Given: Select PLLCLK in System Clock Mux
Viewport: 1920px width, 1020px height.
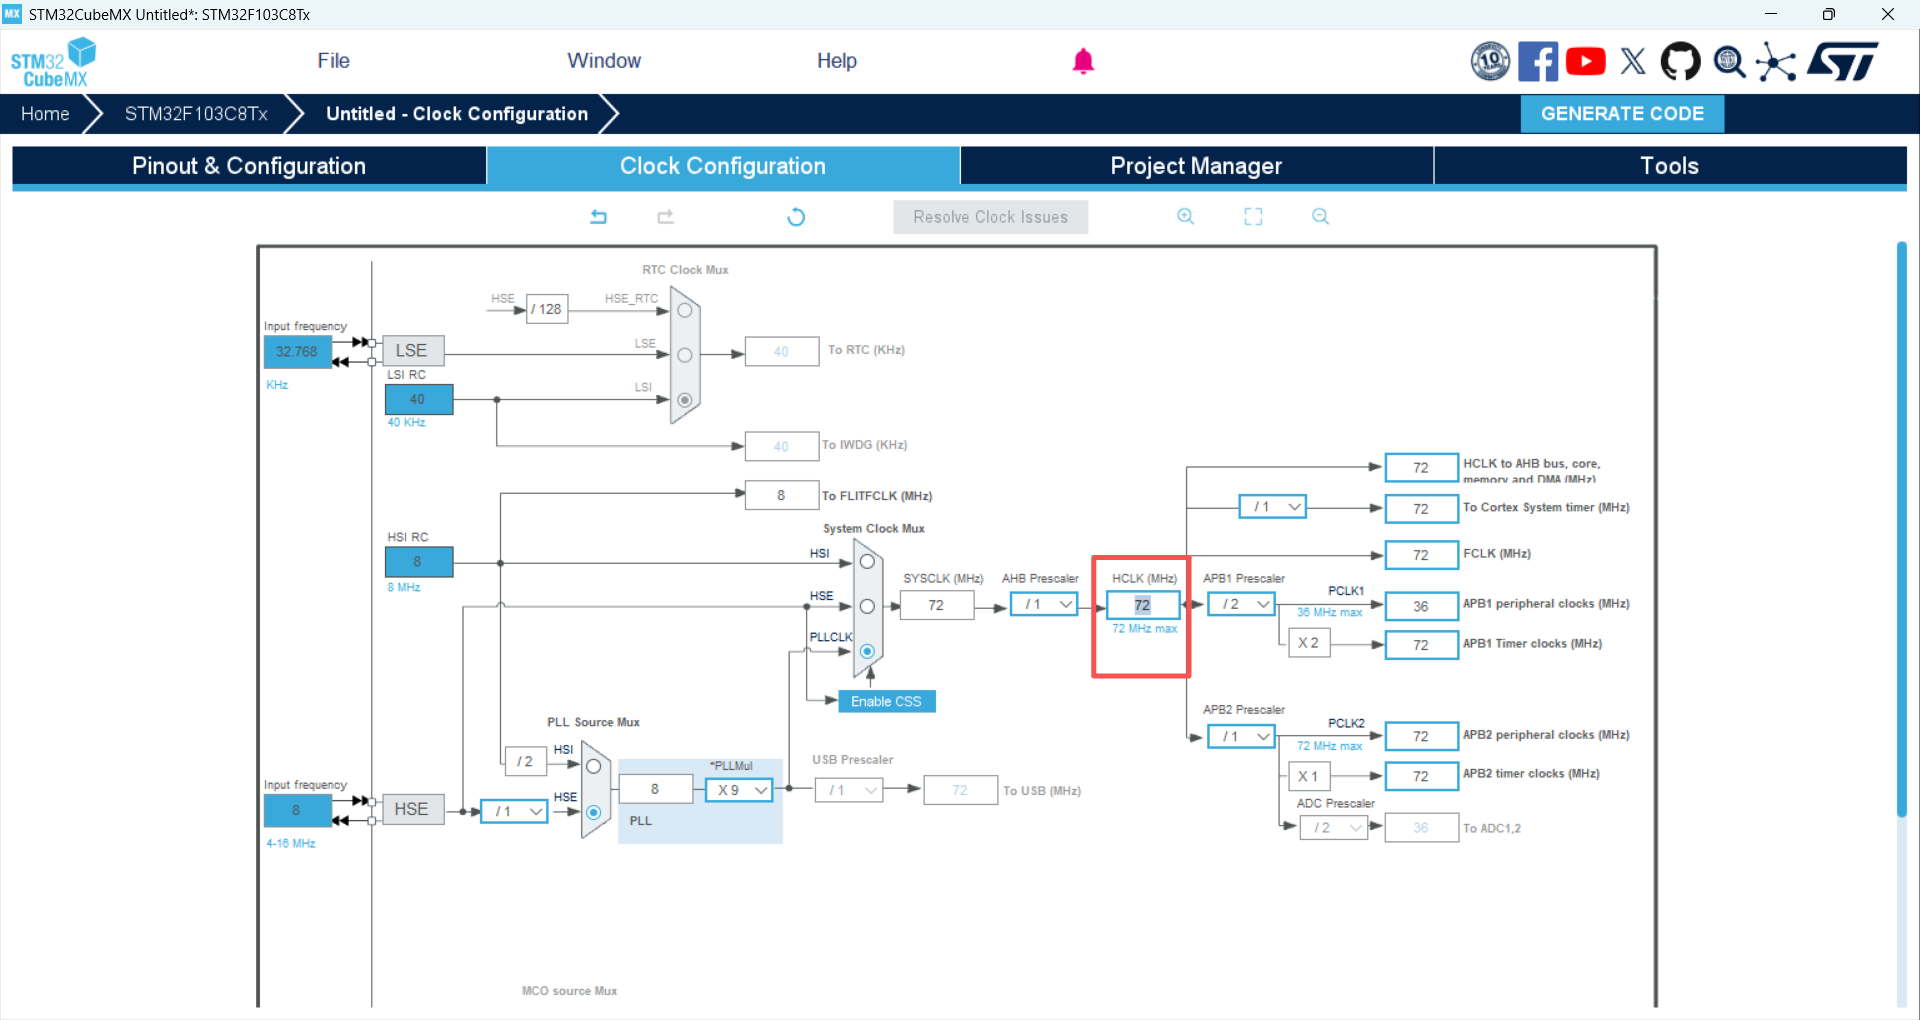Looking at the screenshot, I should point(867,651).
